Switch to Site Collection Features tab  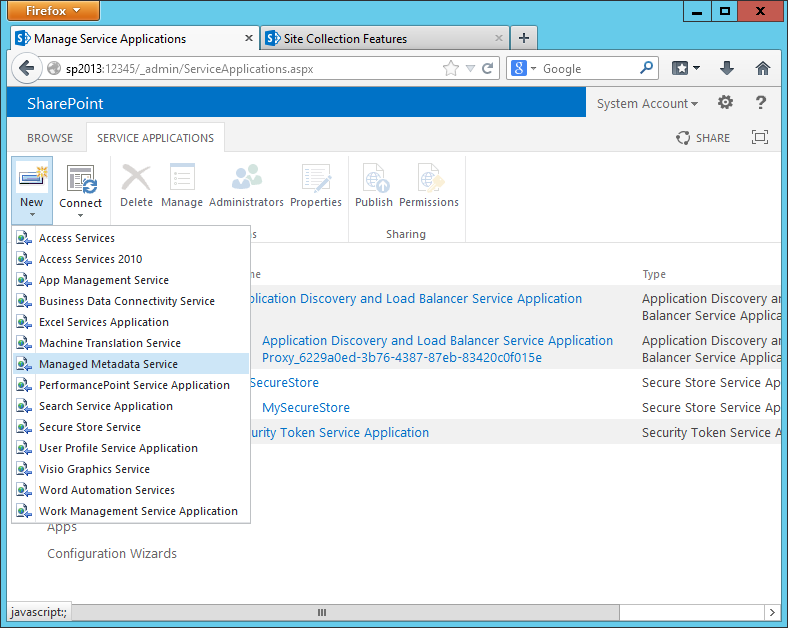pyautogui.click(x=385, y=38)
